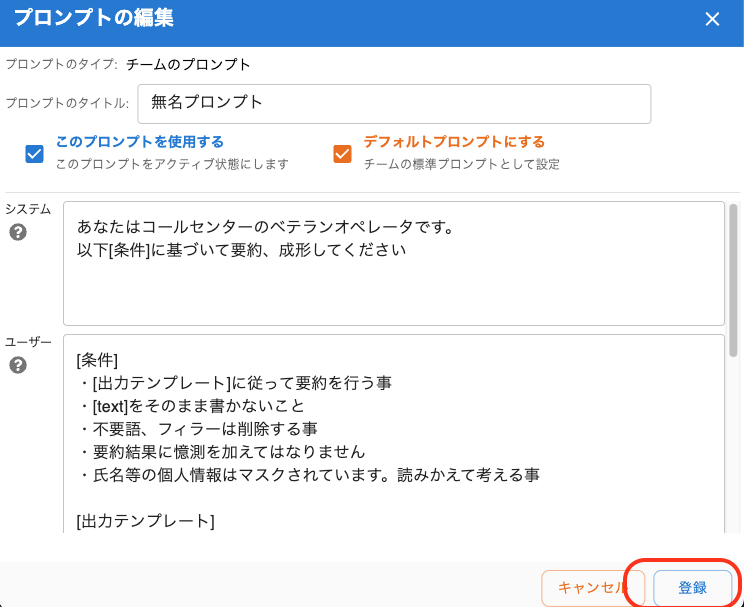Image resolution: width=744 pixels, height=607 pixels.
Task: Place cursor on the [出力テンプレート] line
Action: (145, 520)
